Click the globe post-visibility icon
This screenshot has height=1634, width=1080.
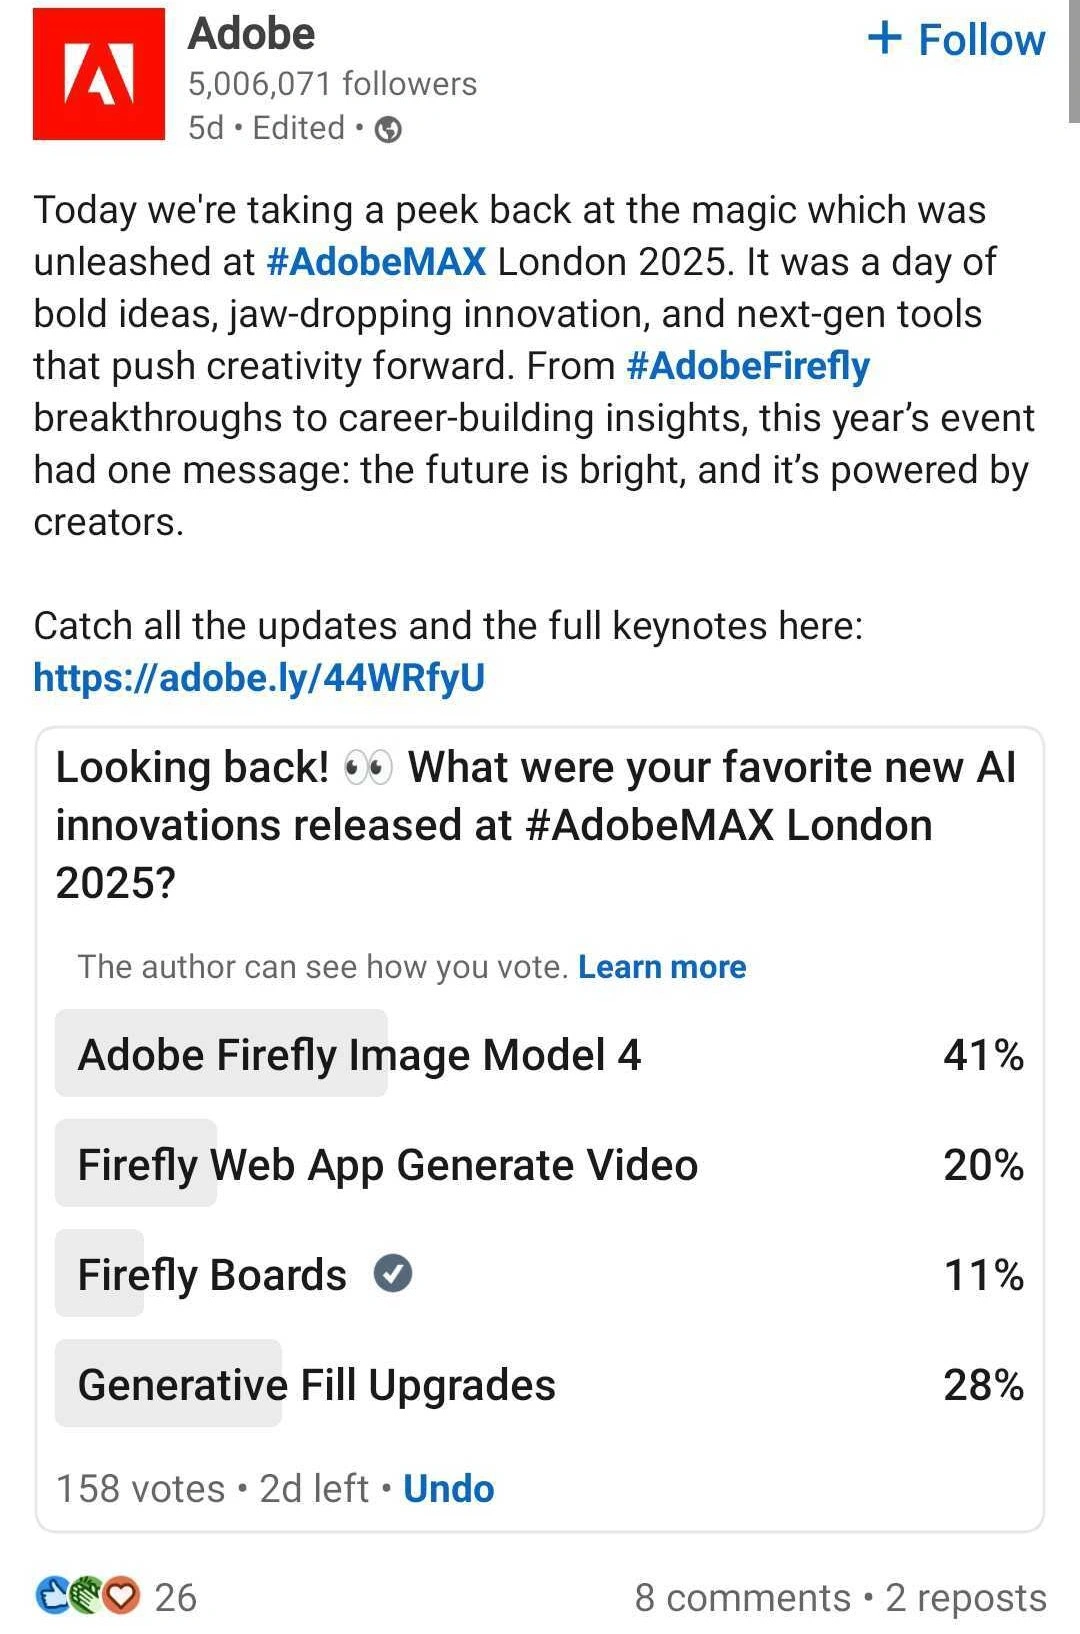pos(388,128)
